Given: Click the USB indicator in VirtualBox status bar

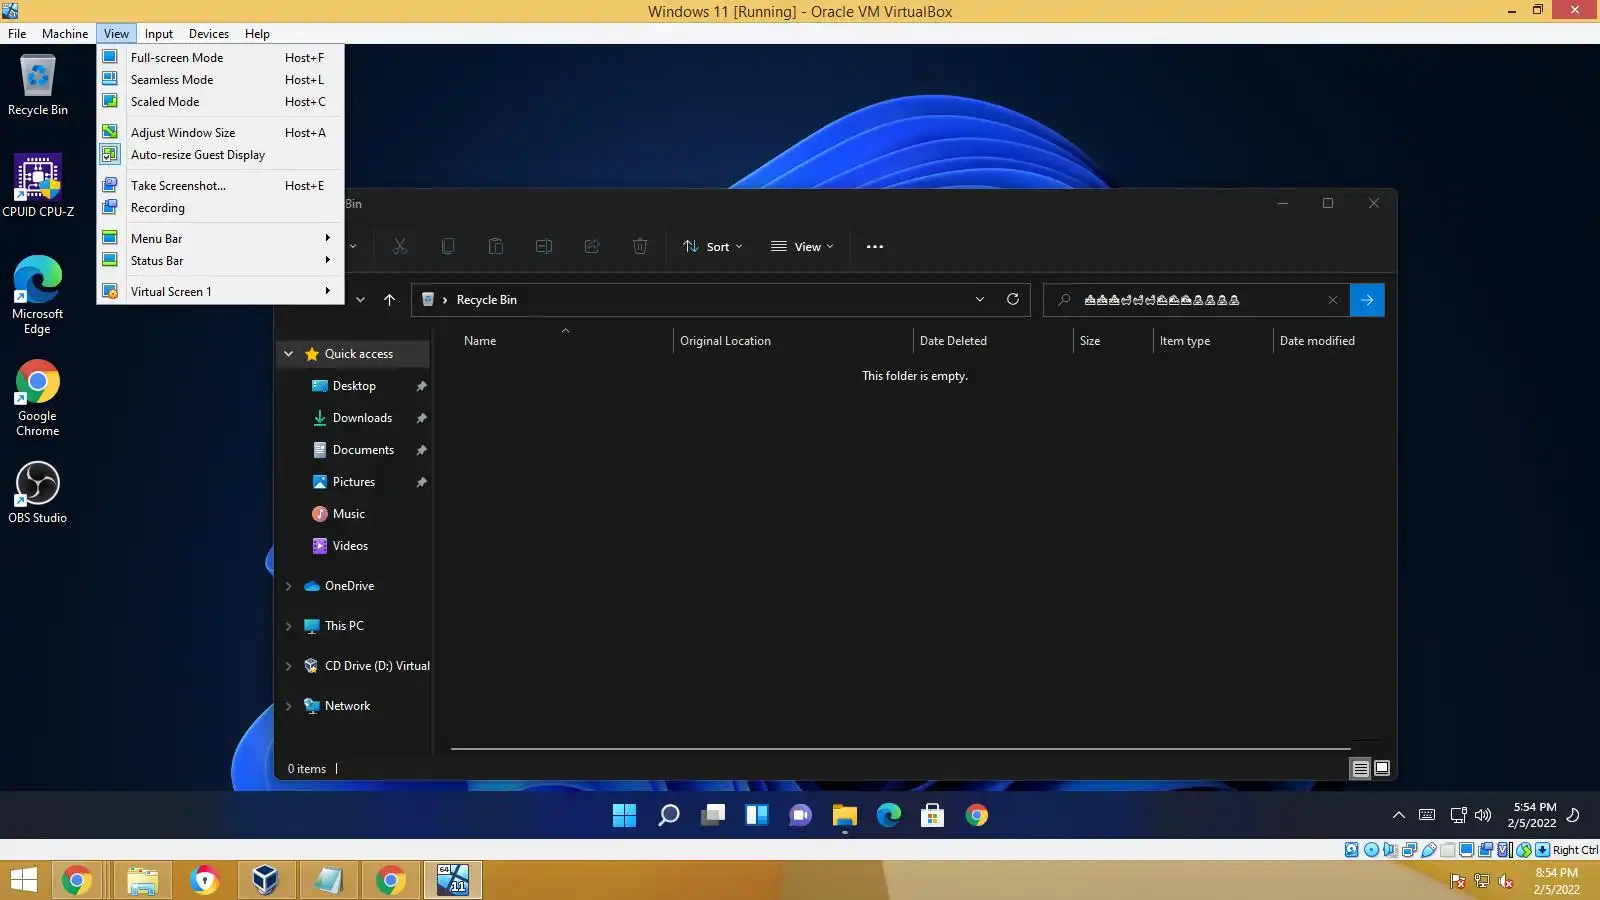Looking at the screenshot, I should coord(1429,850).
